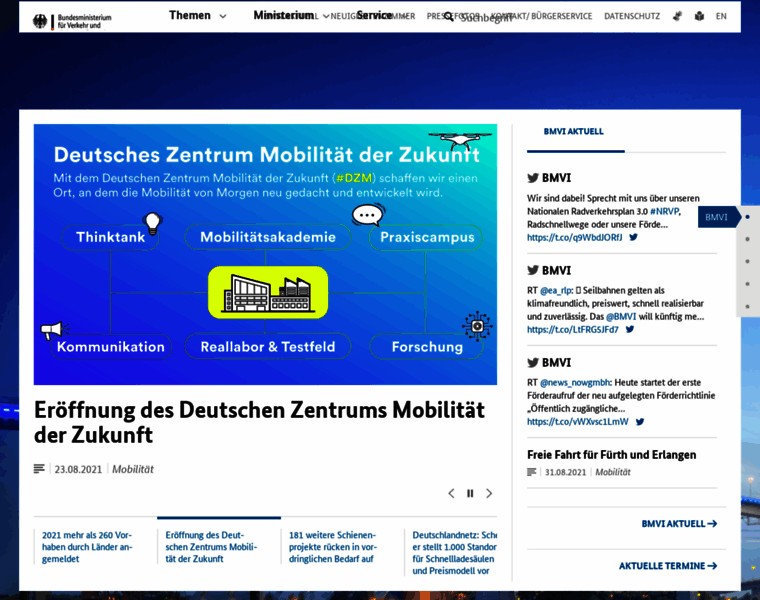Jump to fifth section dot in side navigation
Viewport: 760px width, 600px height.
click(x=747, y=306)
